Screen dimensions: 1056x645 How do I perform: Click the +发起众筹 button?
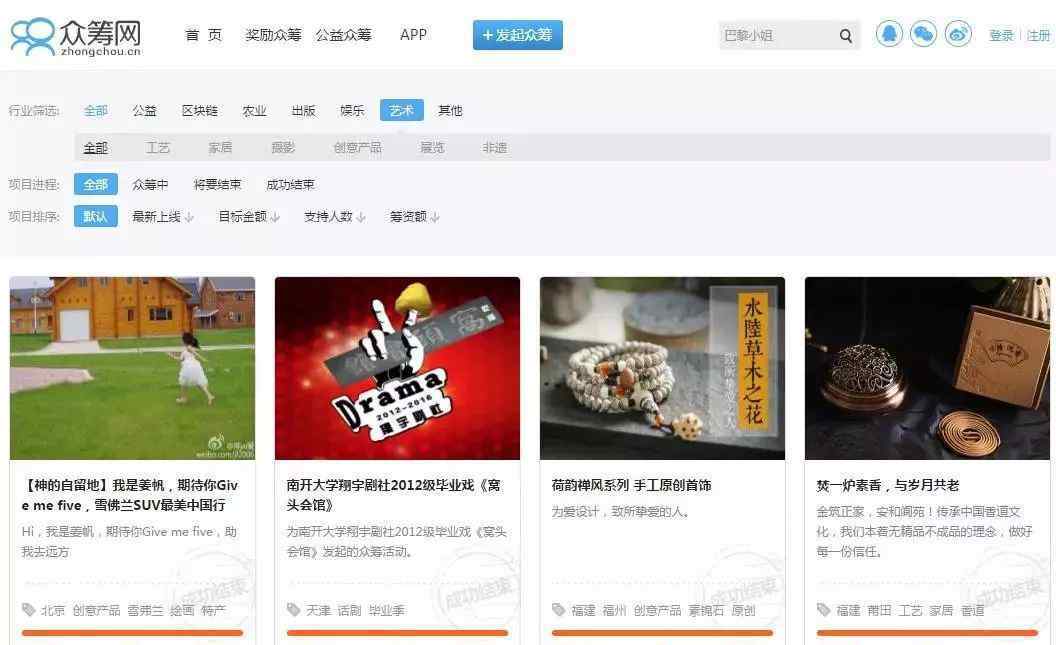point(518,35)
